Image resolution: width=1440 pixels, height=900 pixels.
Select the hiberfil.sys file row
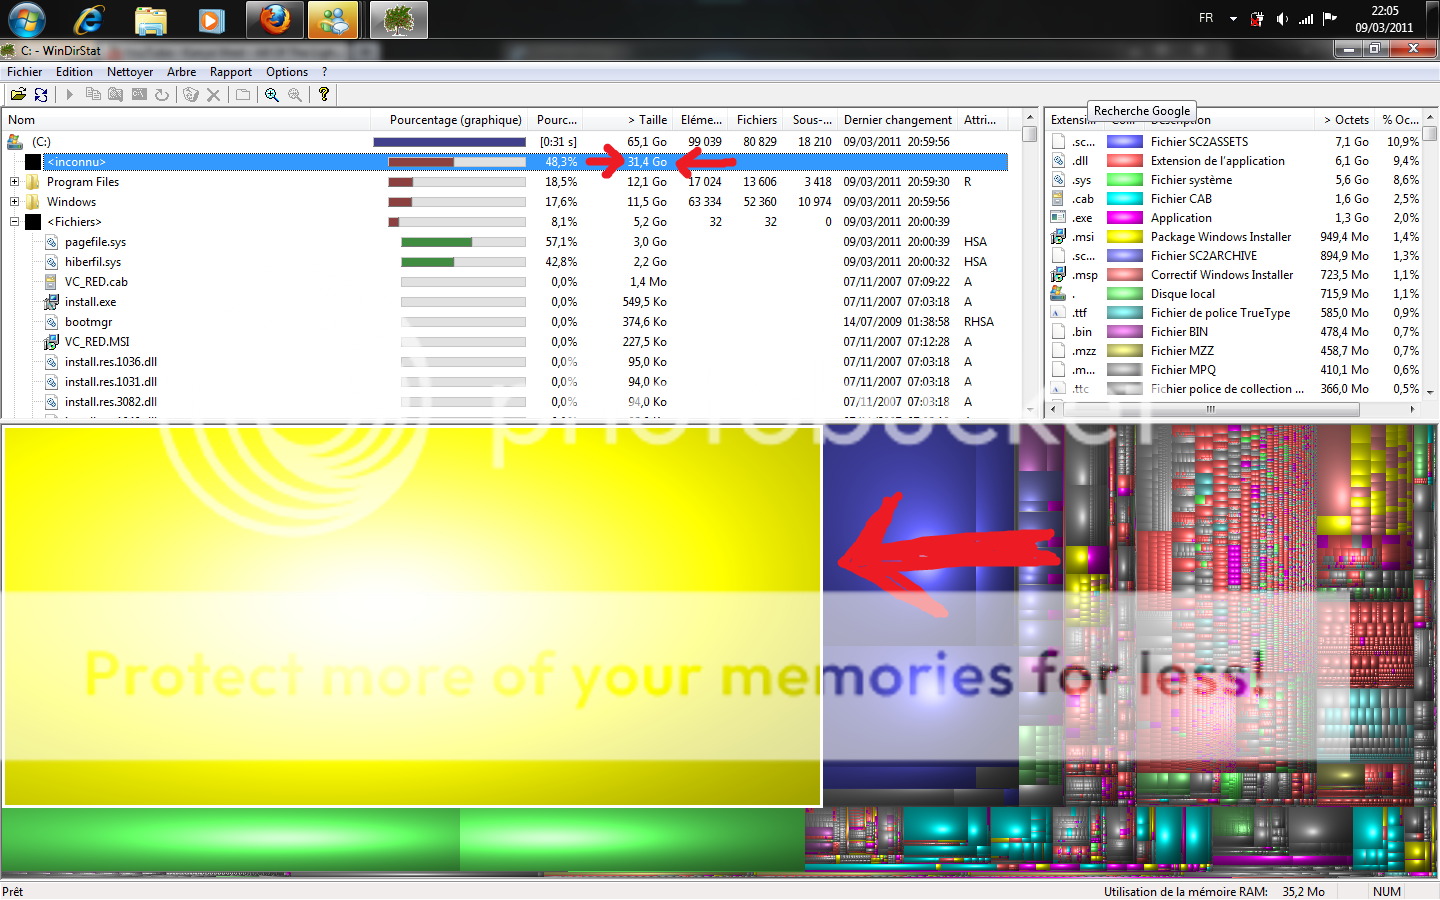[92, 262]
